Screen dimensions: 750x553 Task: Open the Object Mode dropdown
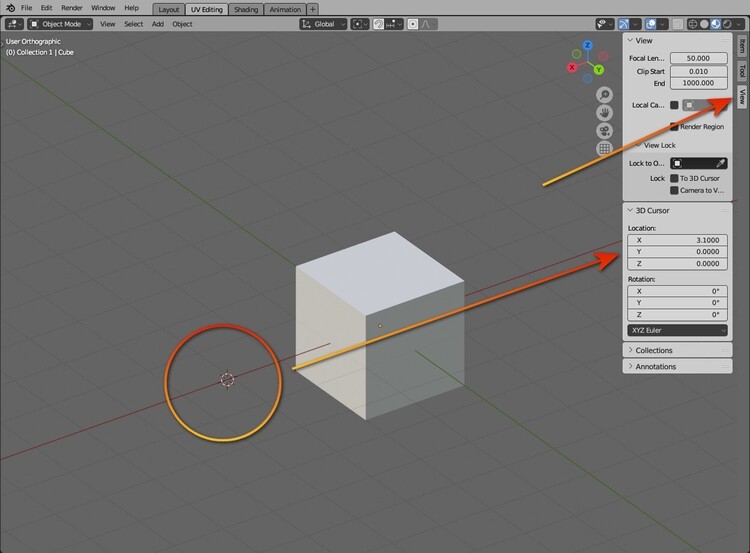(60, 23)
